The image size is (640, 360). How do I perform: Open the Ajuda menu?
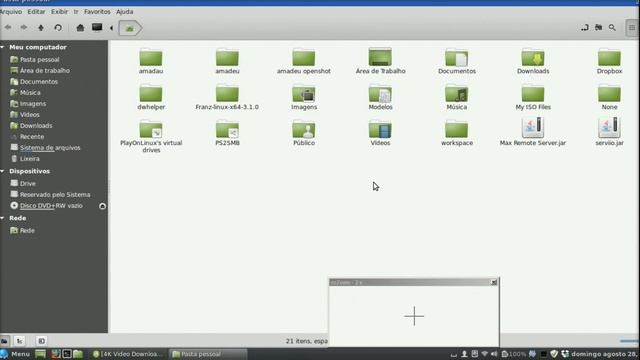[x=124, y=12]
